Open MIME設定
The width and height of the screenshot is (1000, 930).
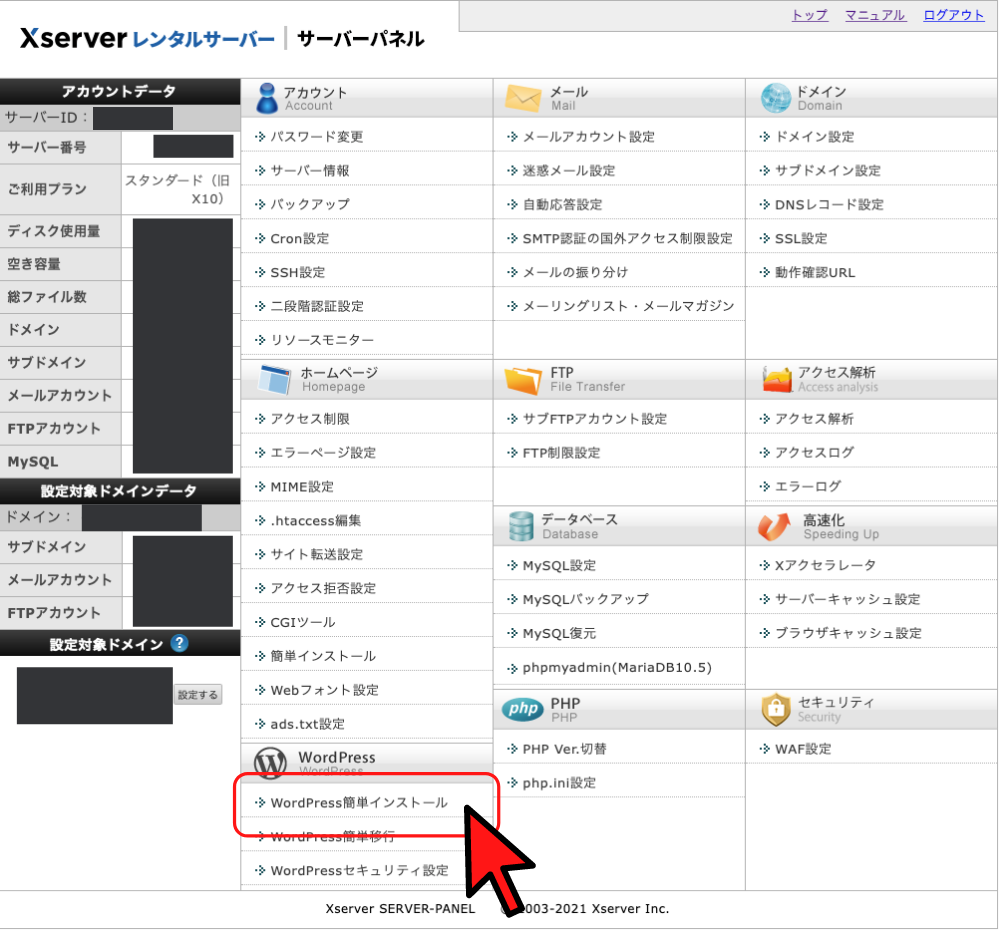point(302,487)
